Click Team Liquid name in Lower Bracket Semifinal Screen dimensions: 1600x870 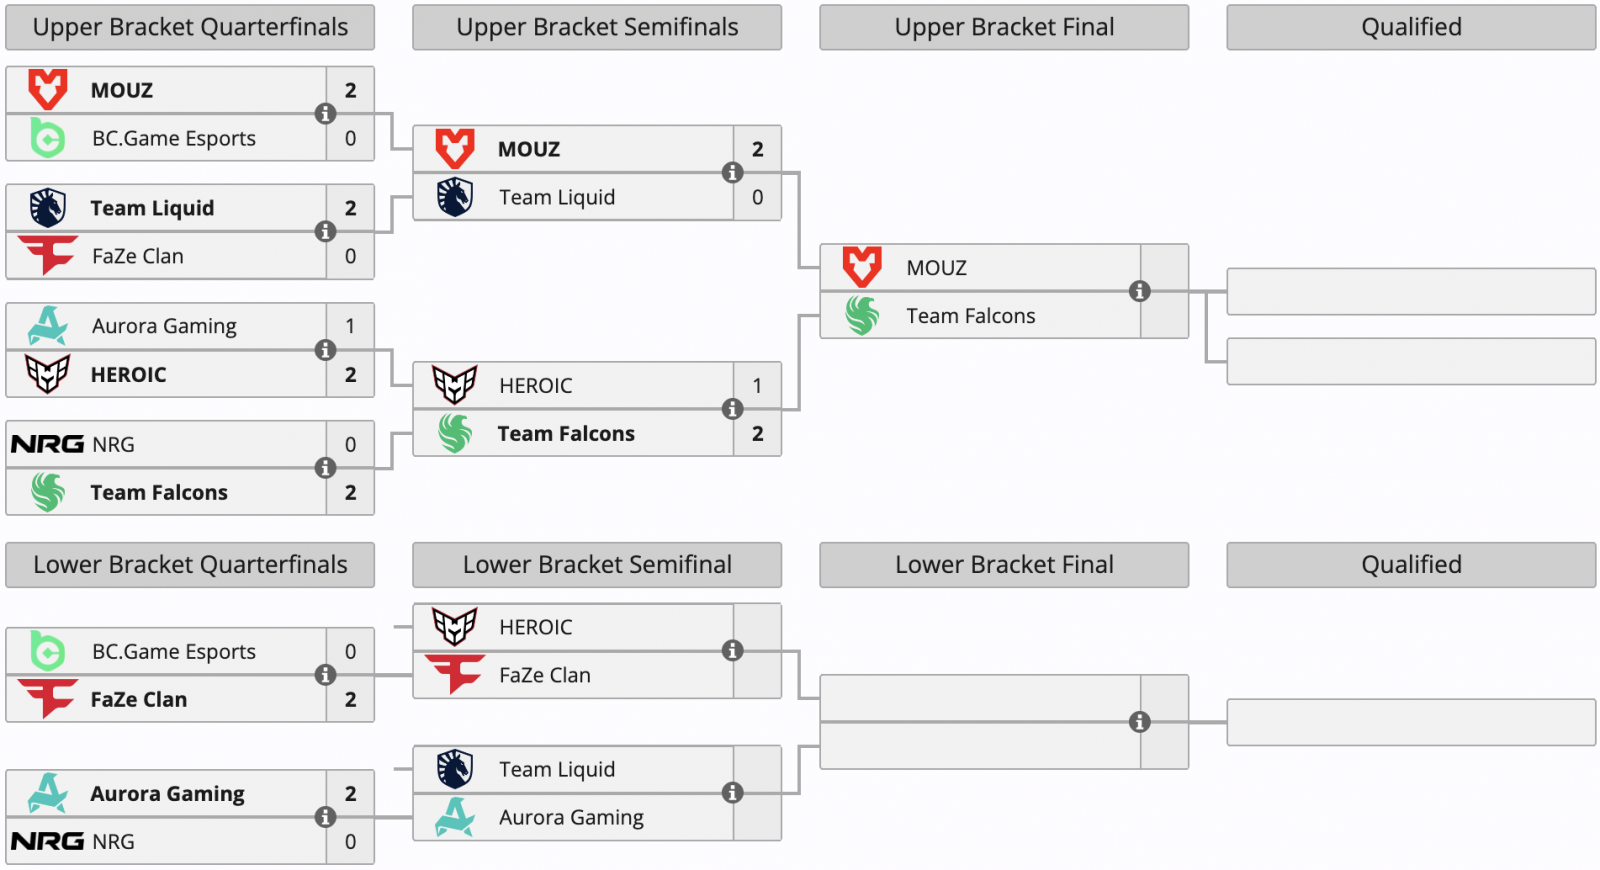click(x=557, y=769)
